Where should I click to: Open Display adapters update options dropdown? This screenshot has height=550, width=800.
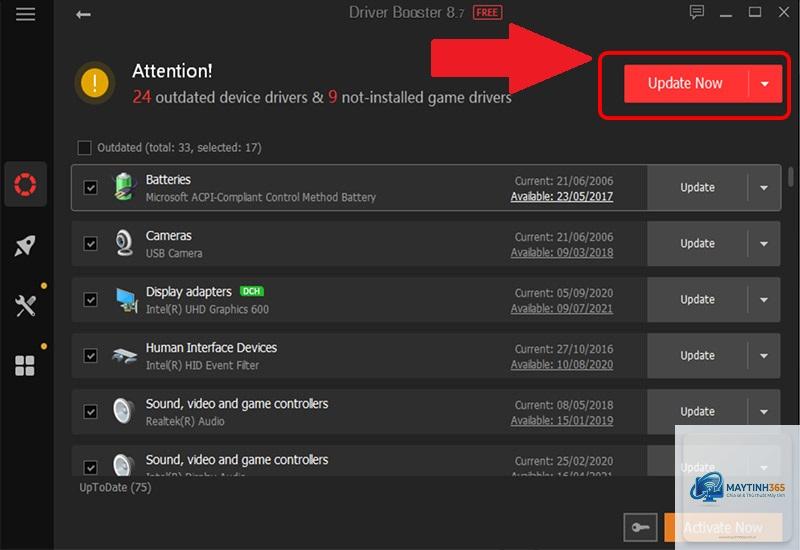point(764,300)
